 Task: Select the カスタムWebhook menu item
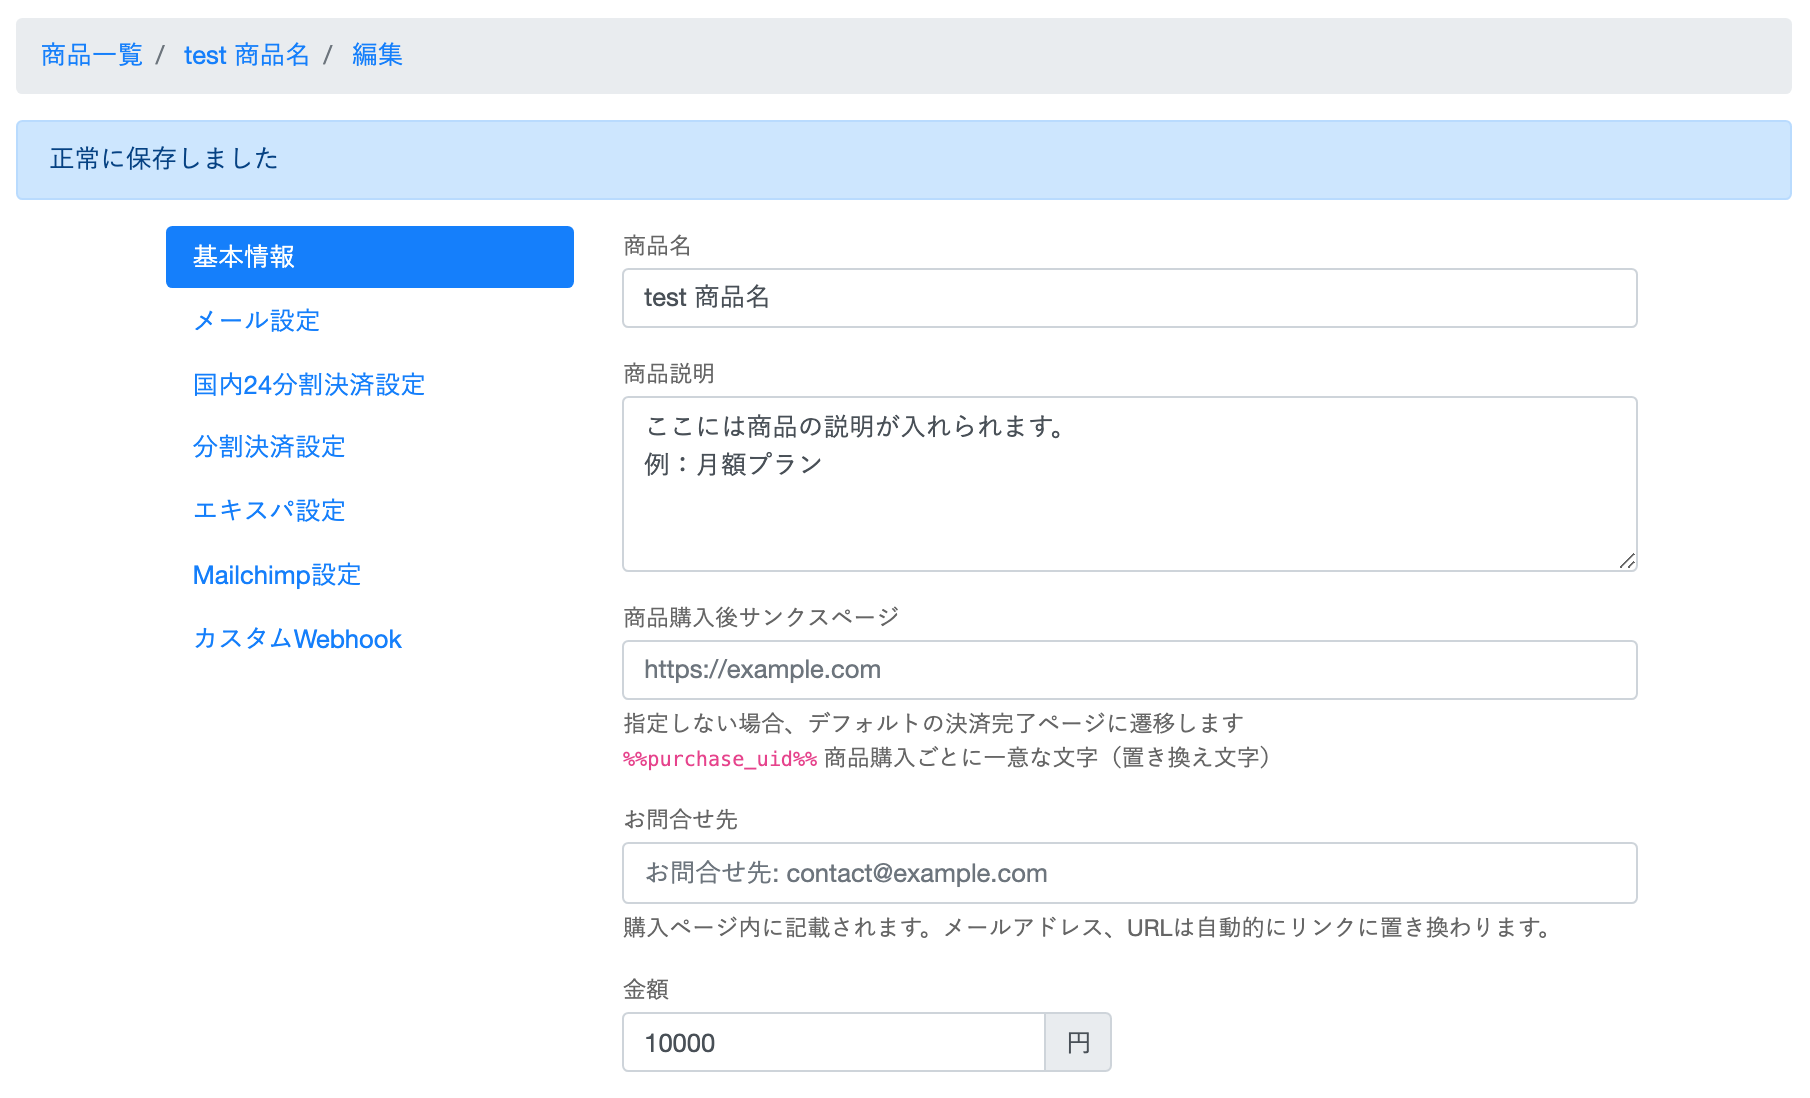(x=297, y=639)
